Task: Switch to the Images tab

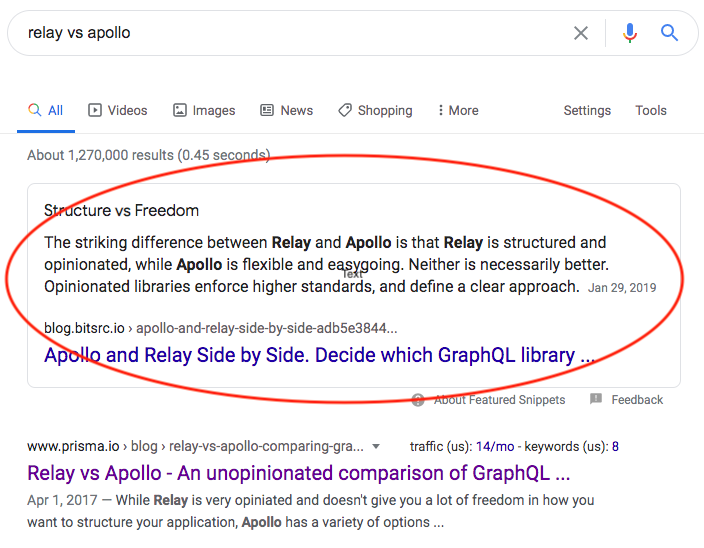Action: coord(204,110)
